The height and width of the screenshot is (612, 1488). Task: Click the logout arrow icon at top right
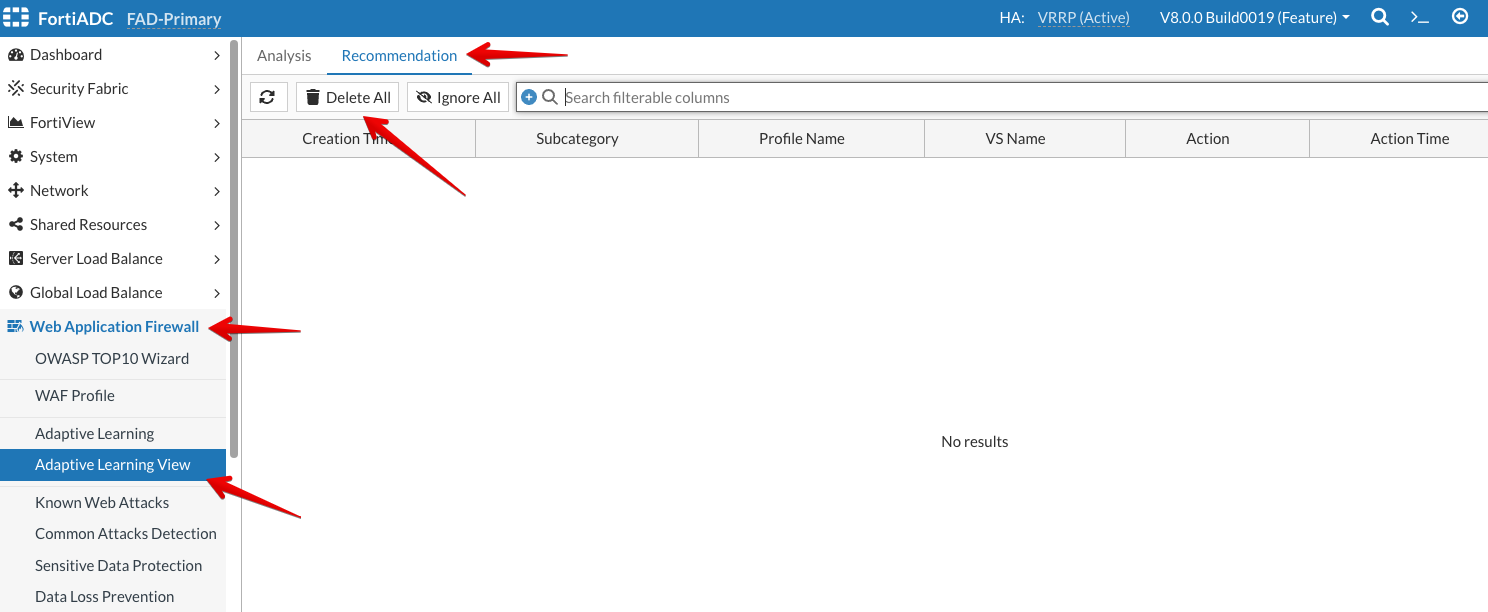pos(1460,17)
